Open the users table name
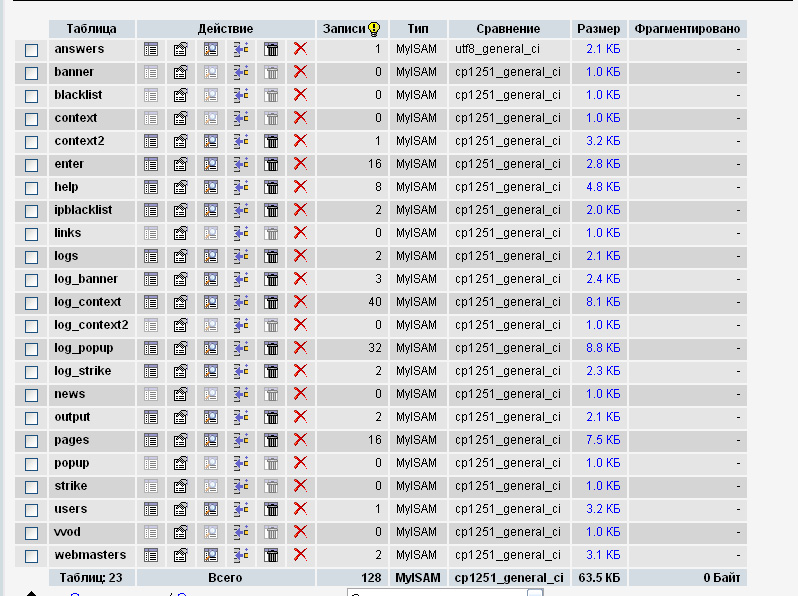 71,509
